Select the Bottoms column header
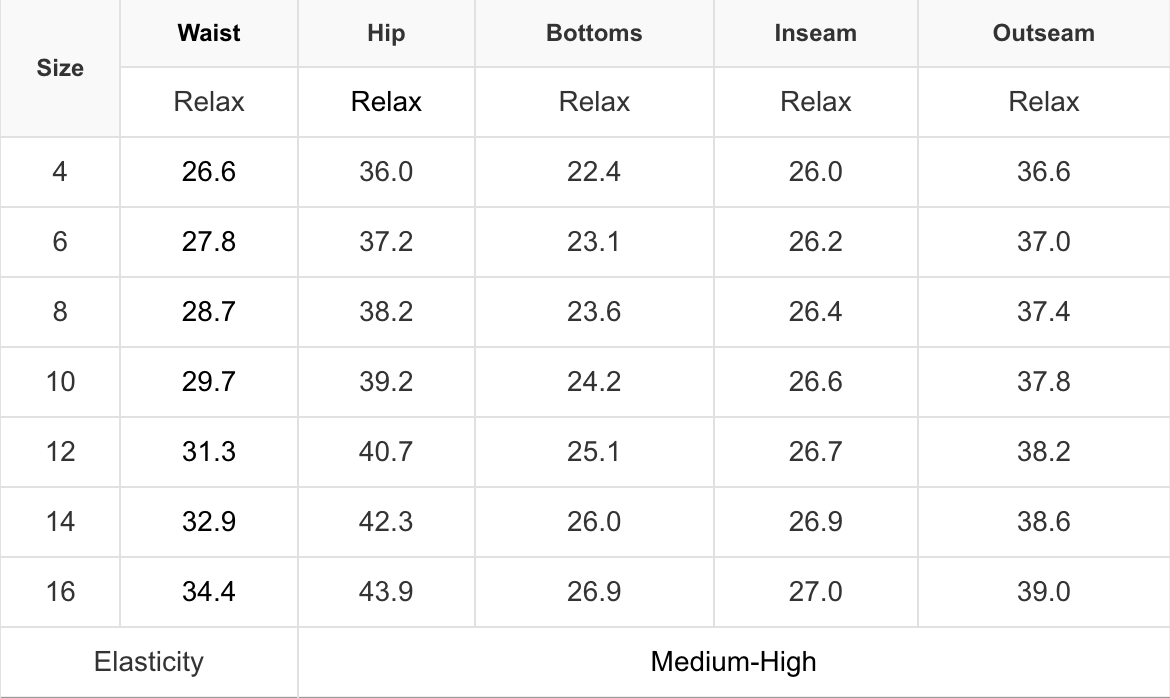 tap(594, 33)
